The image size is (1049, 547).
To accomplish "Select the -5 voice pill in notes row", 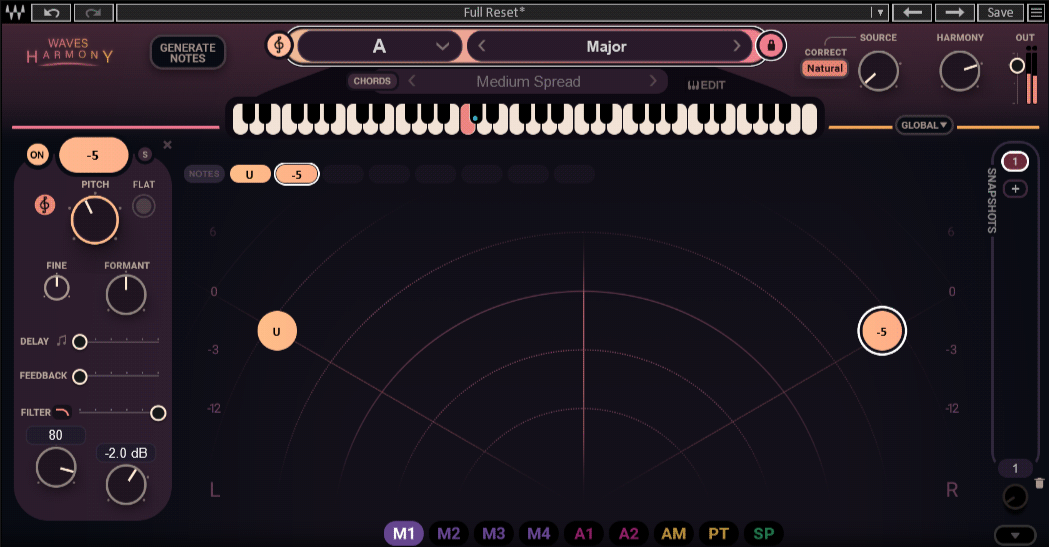I will click(296, 175).
